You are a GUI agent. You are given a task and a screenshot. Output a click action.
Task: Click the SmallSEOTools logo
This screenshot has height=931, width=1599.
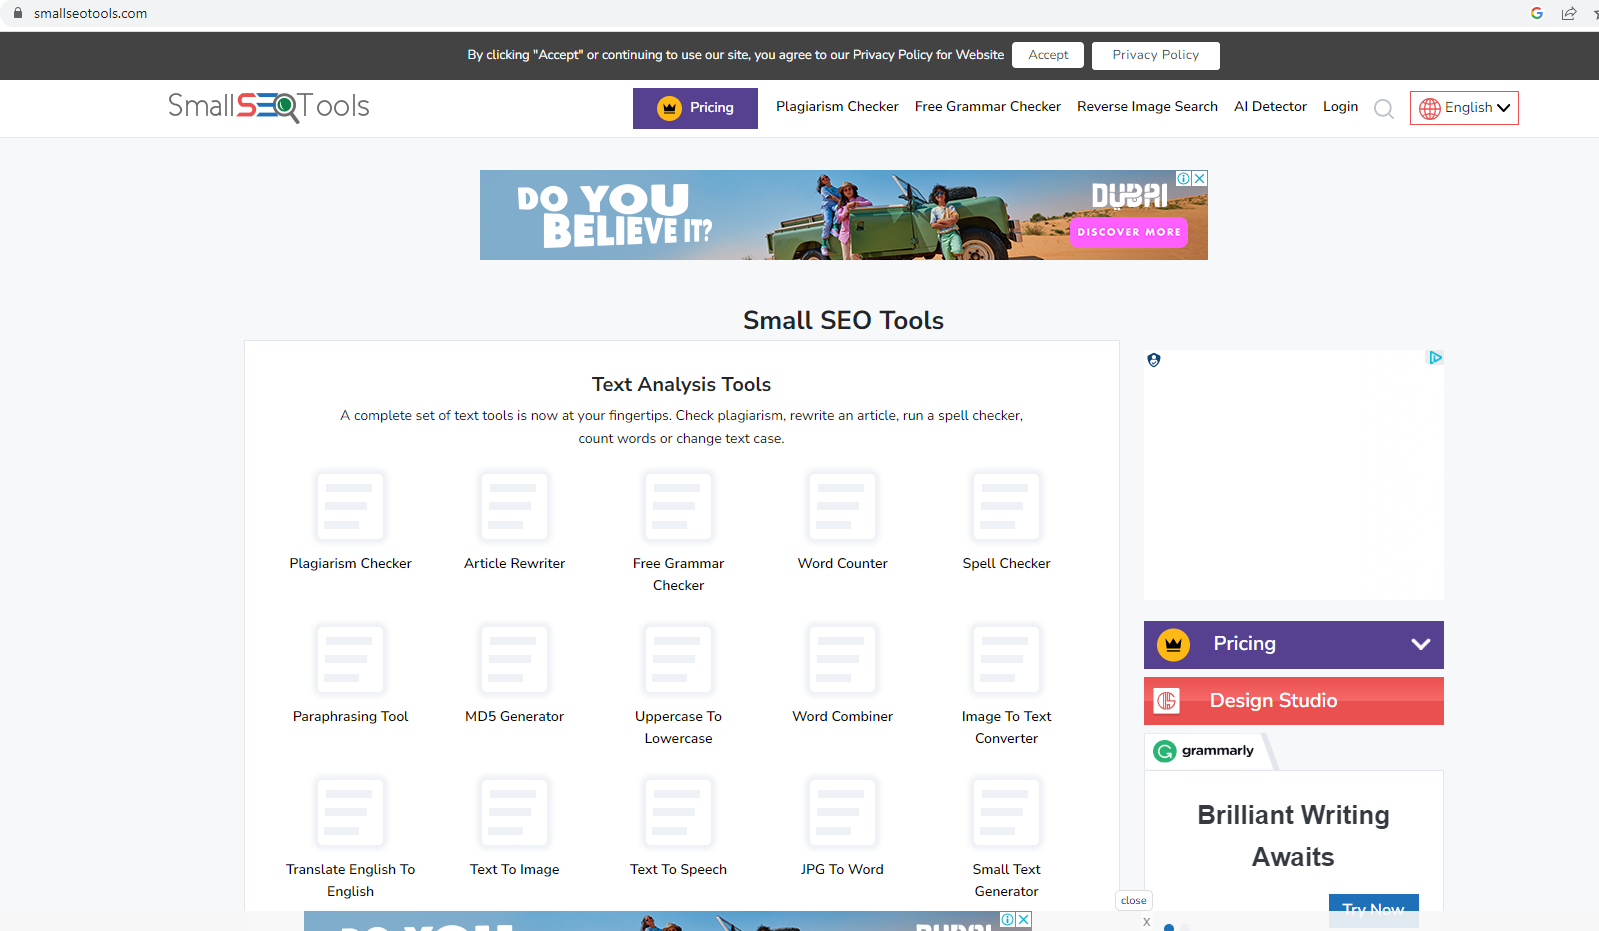(269, 106)
